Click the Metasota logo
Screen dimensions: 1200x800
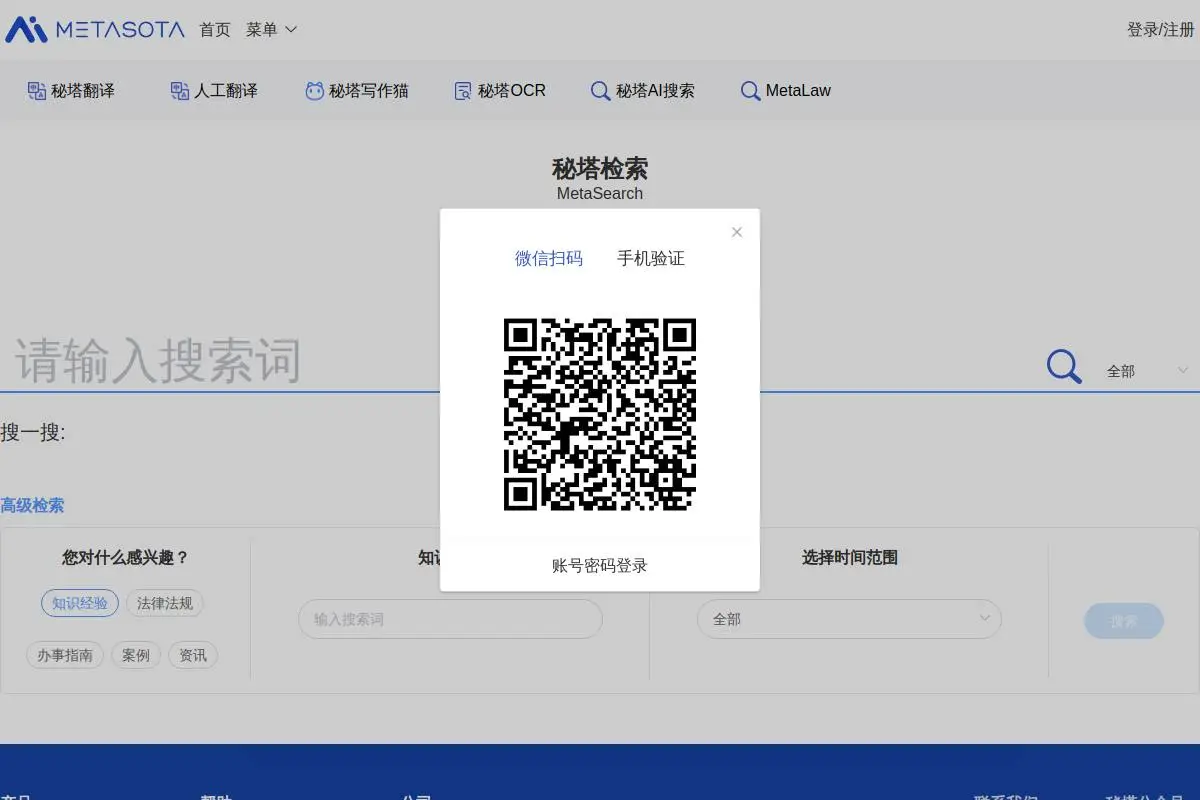pyautogui.click(x=95, y=29)
